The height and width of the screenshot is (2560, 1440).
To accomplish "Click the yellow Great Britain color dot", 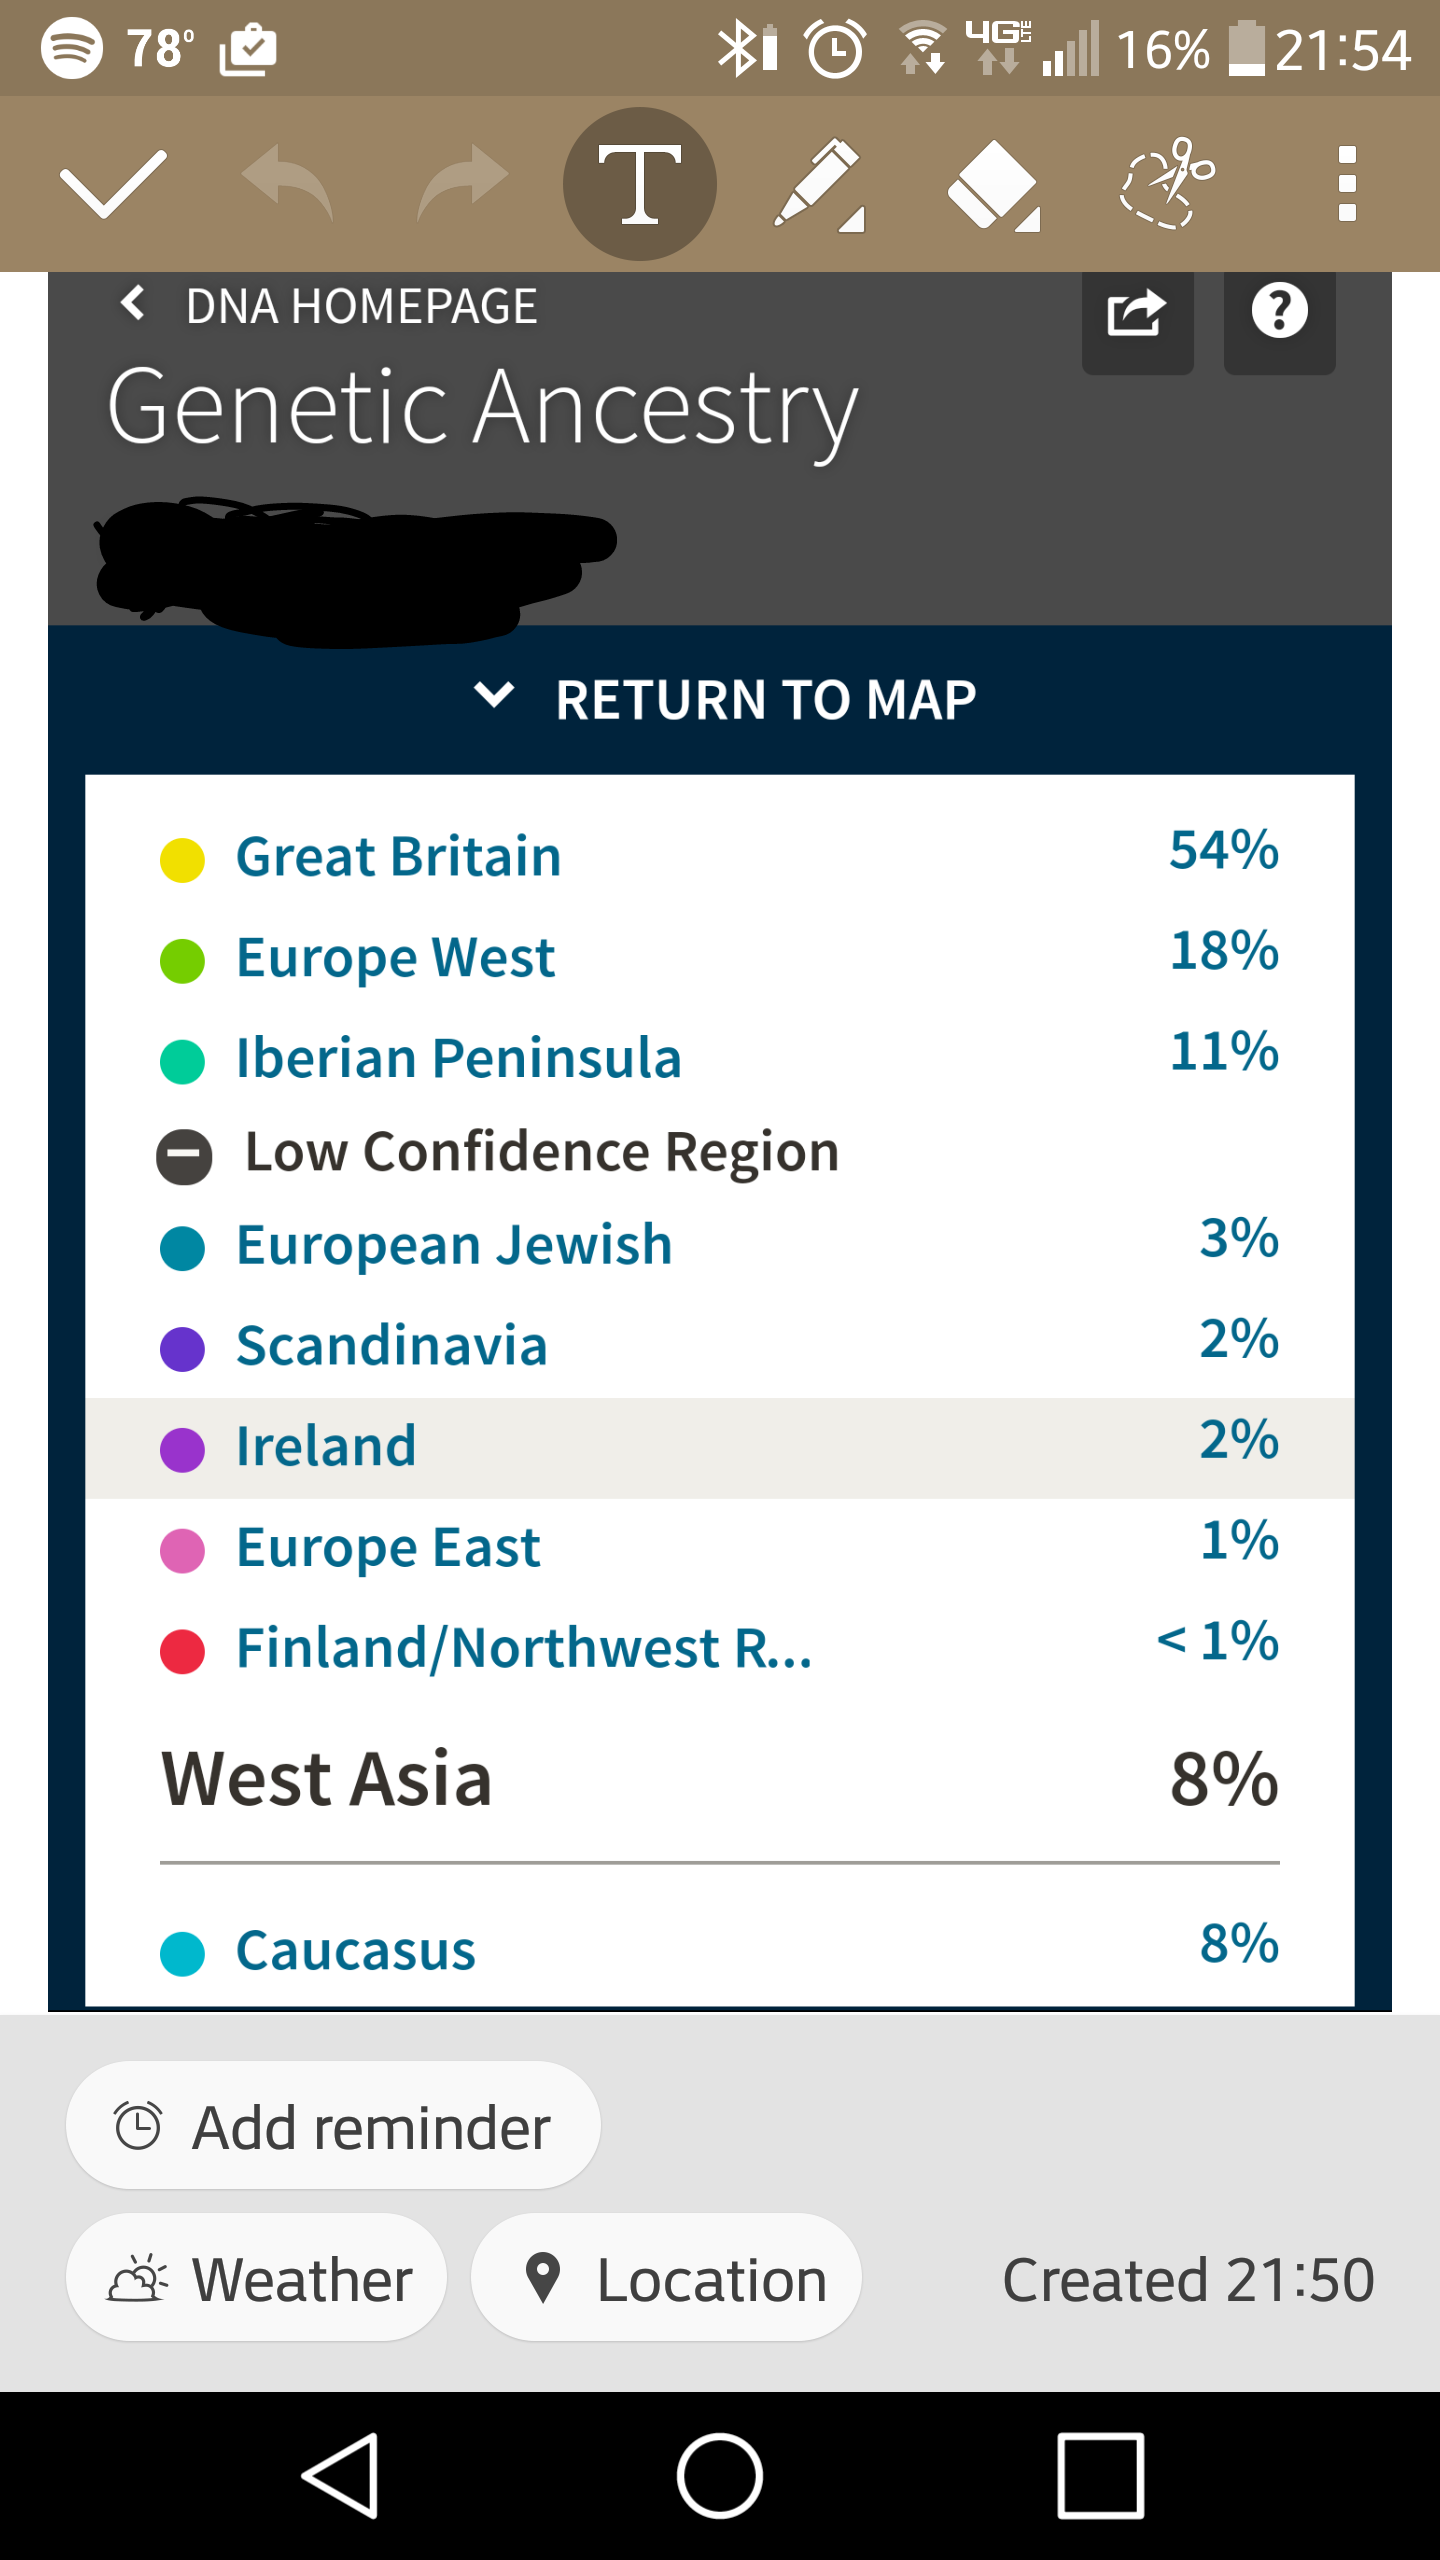I will click(183, 860).
